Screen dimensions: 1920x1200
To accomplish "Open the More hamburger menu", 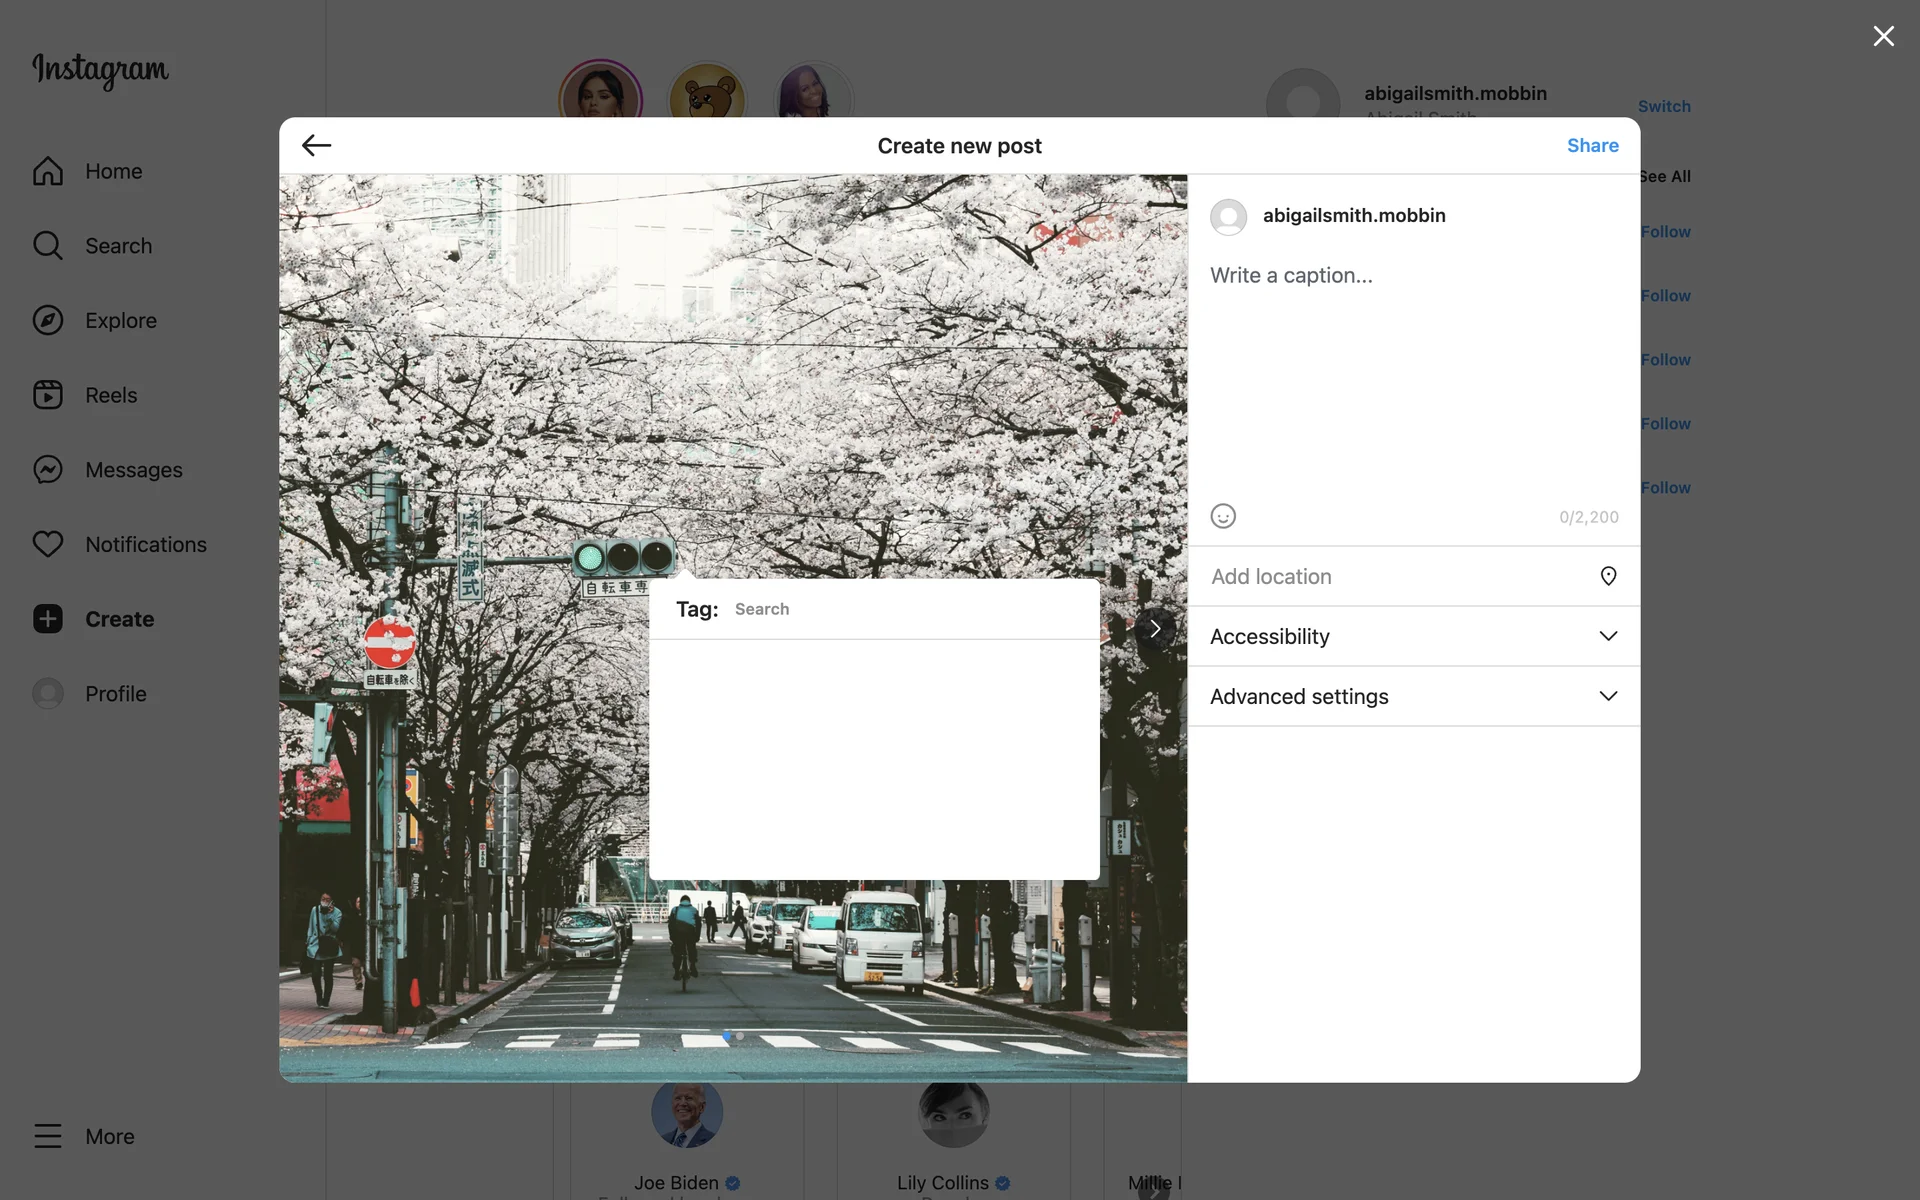I will pos(48,1136).
